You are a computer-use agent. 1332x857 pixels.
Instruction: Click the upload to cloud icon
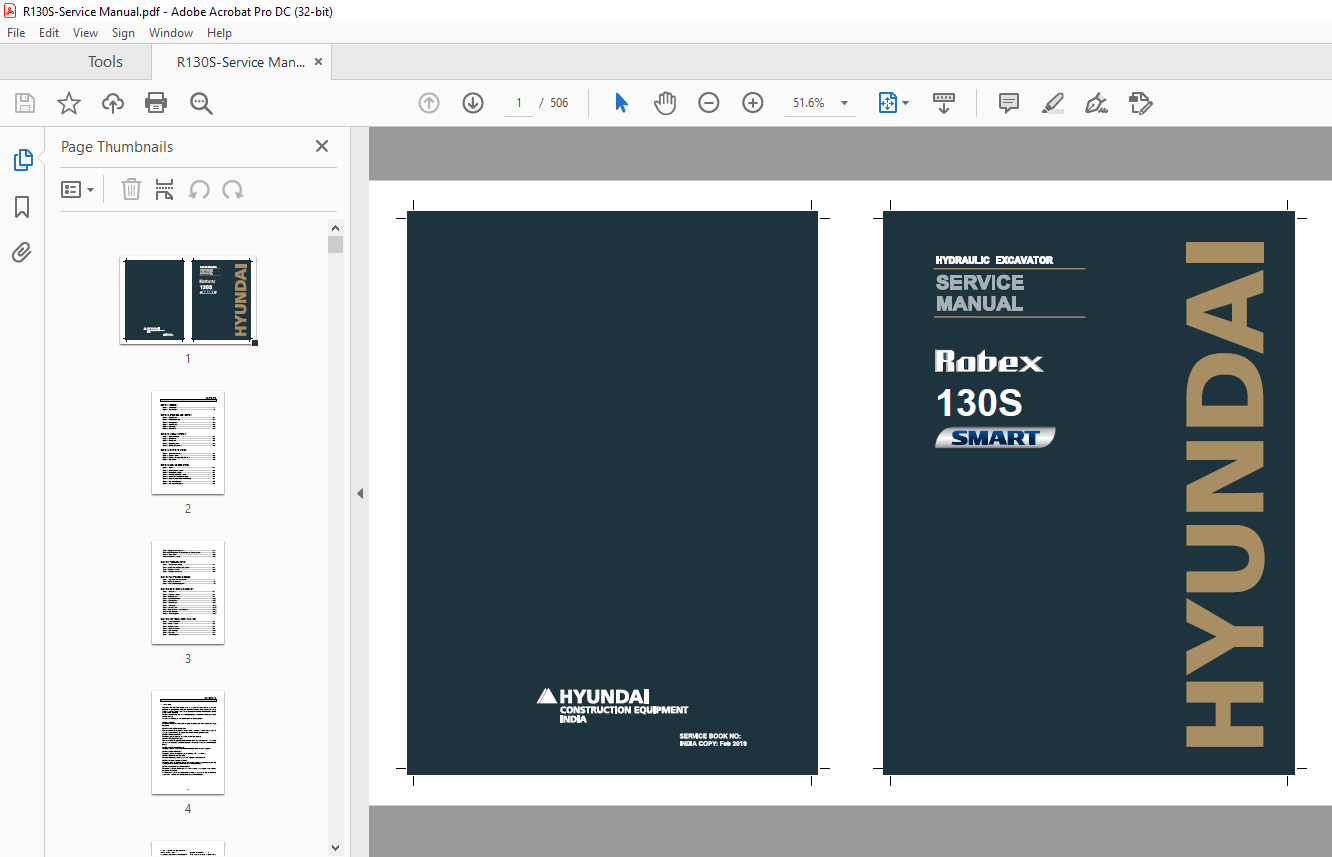(113, 103)
